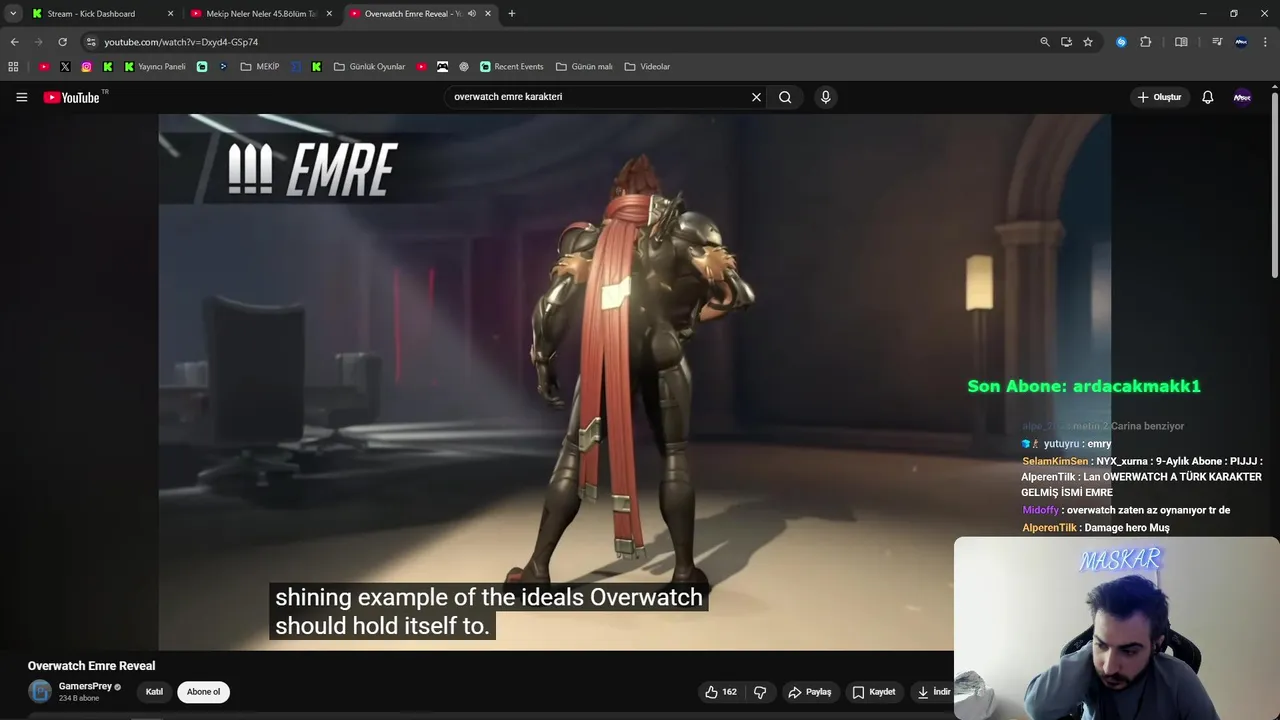Open Chrome page zoom icon in address bar

pyautogui.click(x=1045, y=42)
